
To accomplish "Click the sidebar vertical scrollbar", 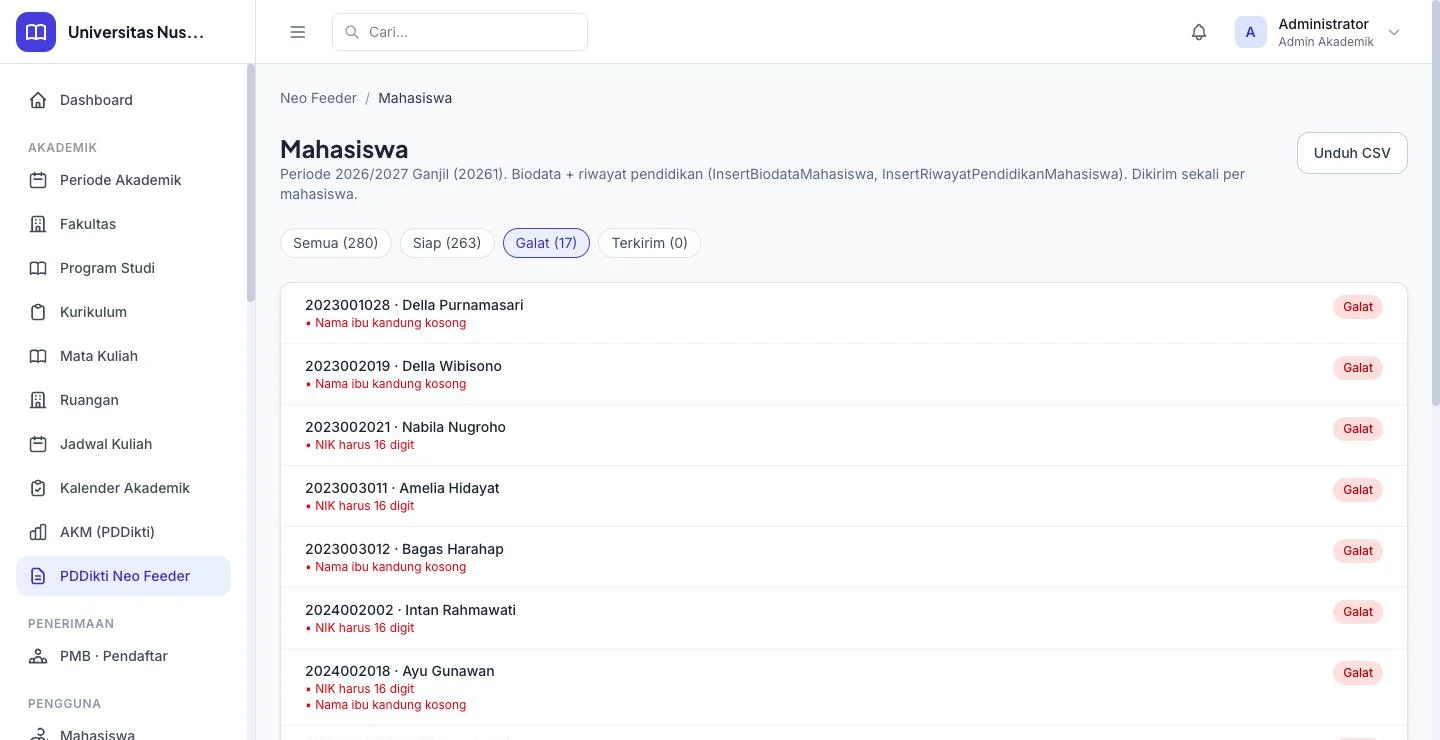I will pyautogui.click(x=251, y=183).
